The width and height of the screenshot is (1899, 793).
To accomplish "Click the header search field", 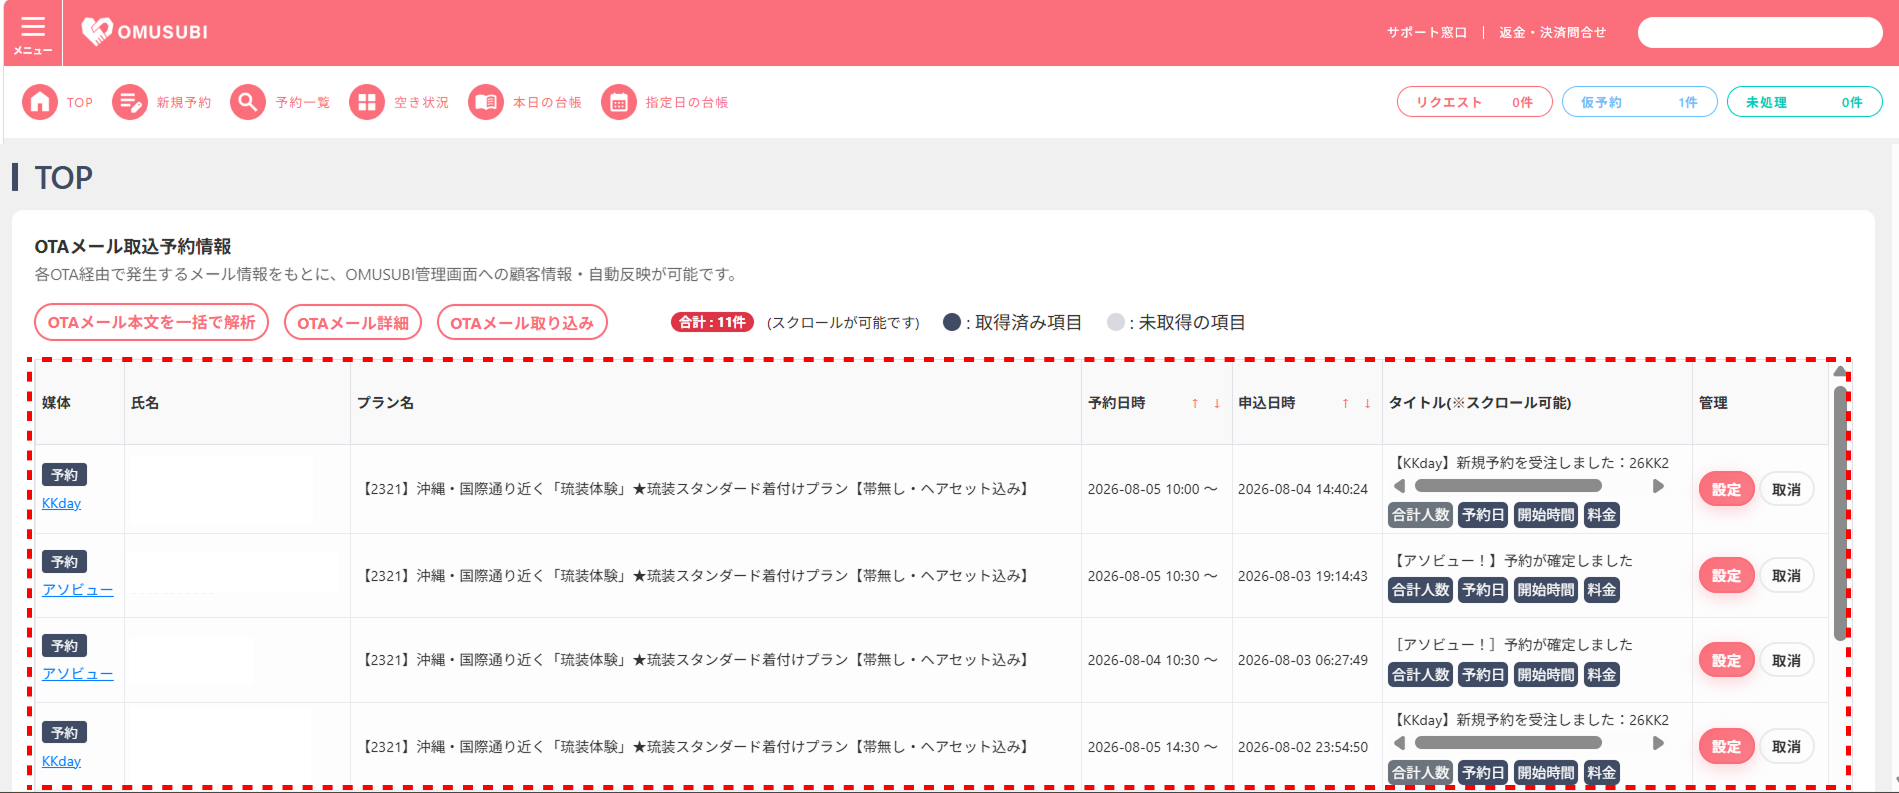I will (1760, 32).
